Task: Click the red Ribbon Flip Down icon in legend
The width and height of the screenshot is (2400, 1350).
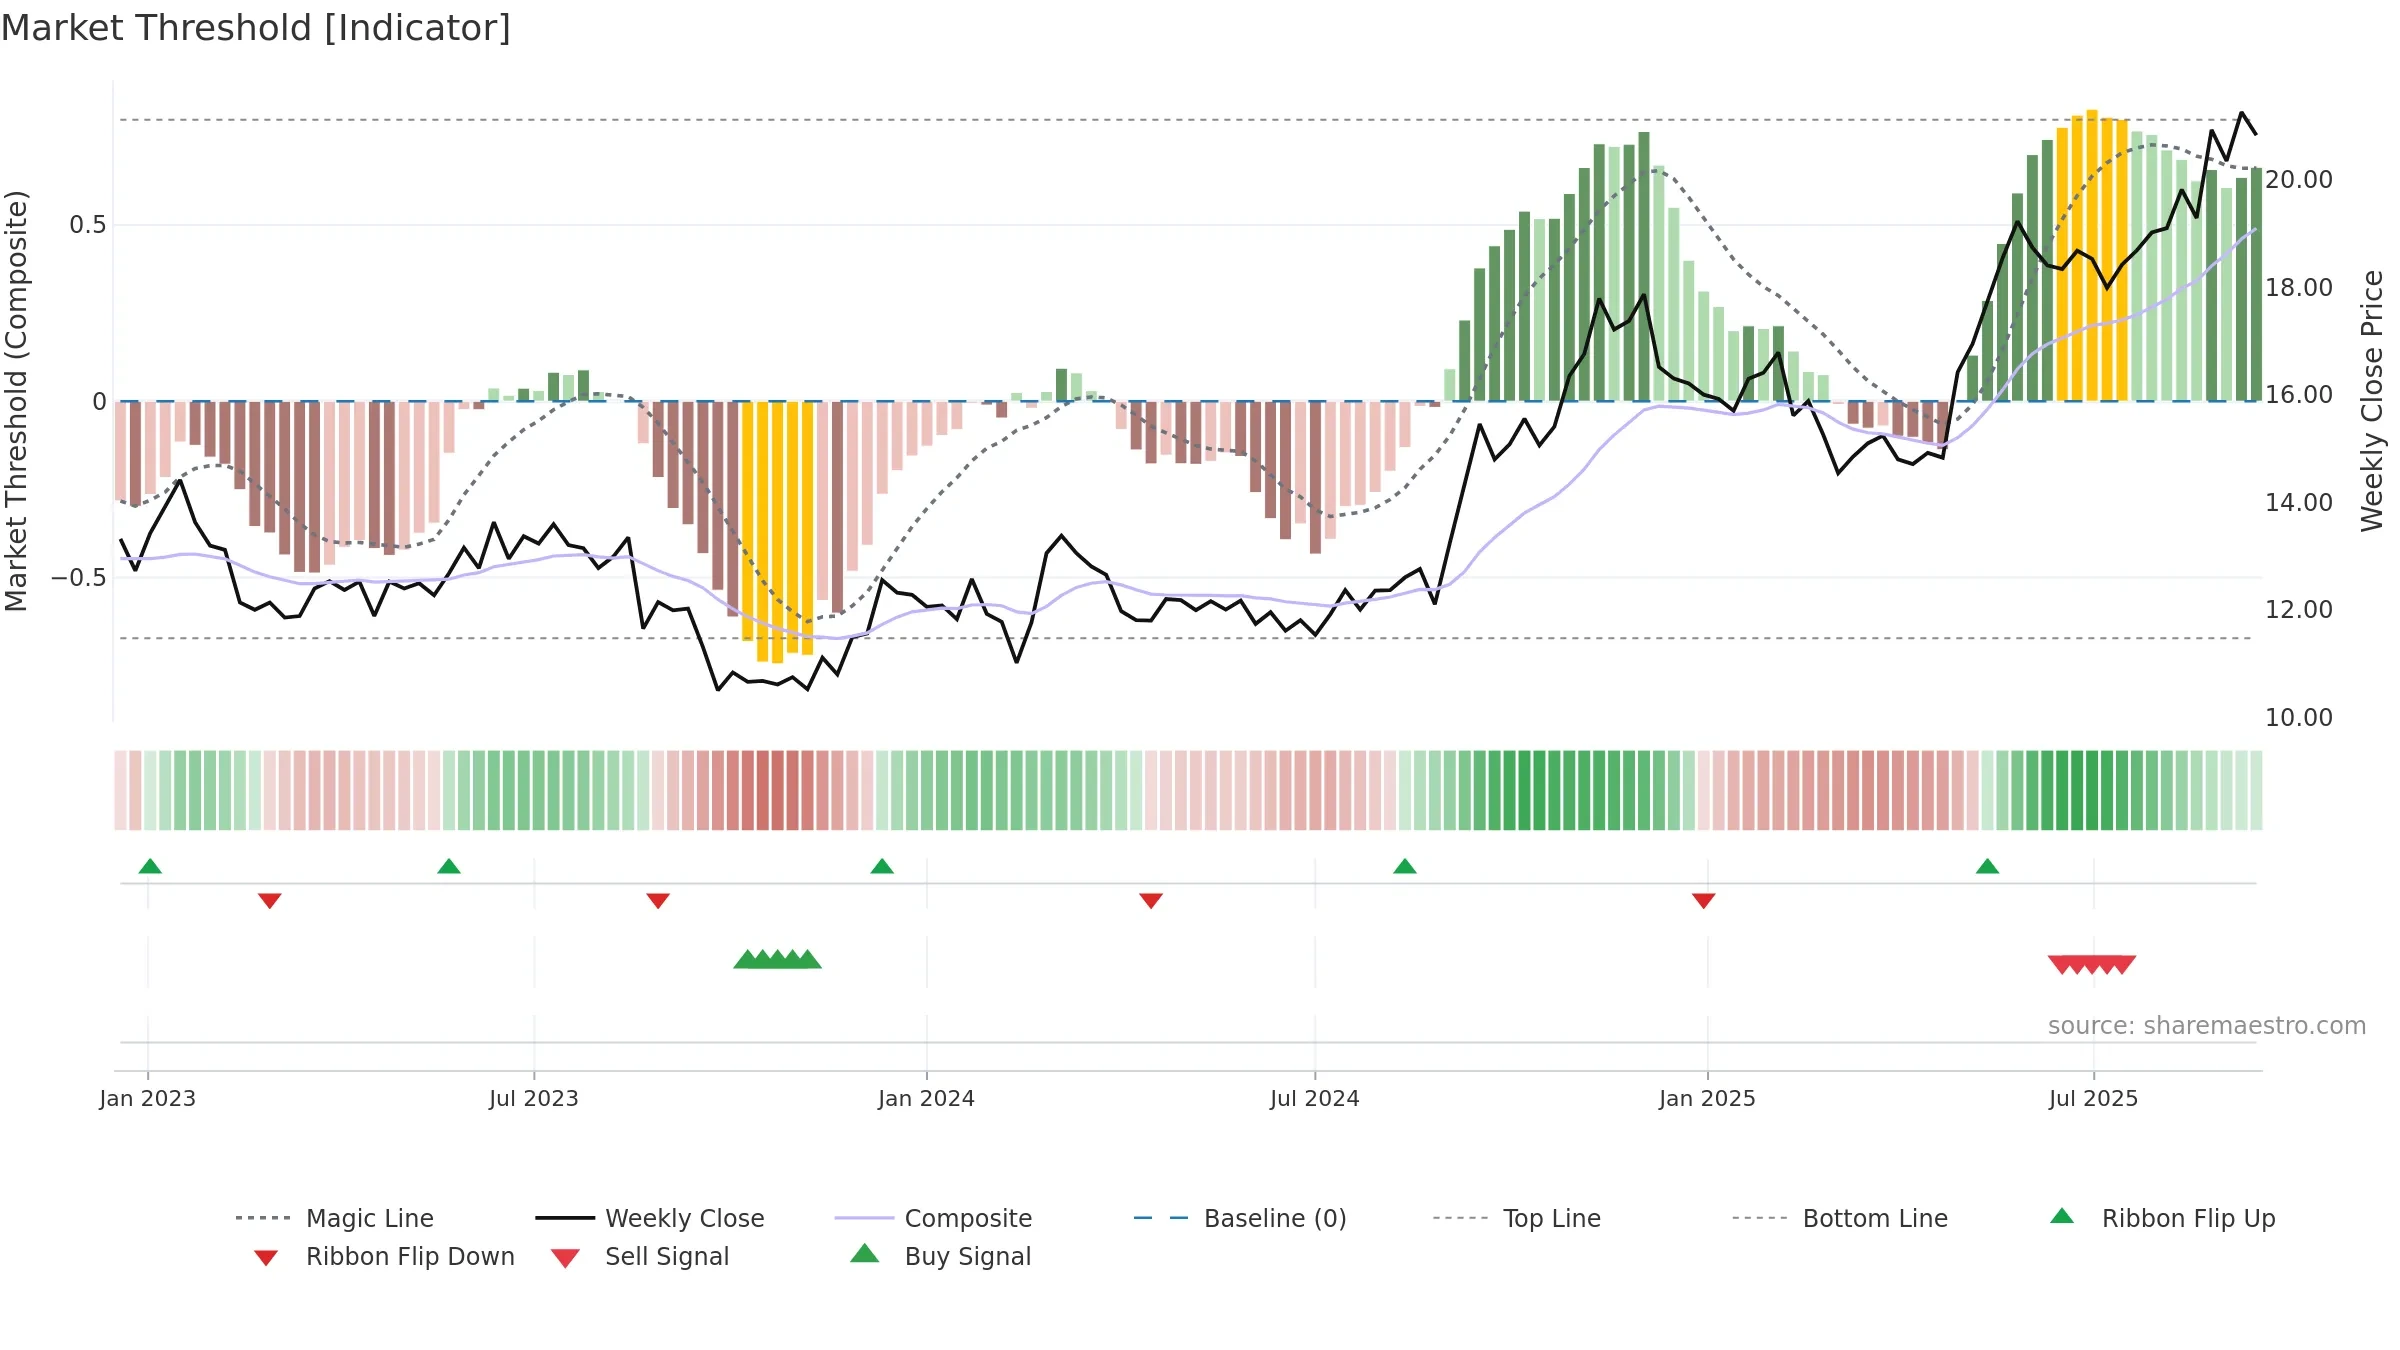Action: coord(265,1258)
